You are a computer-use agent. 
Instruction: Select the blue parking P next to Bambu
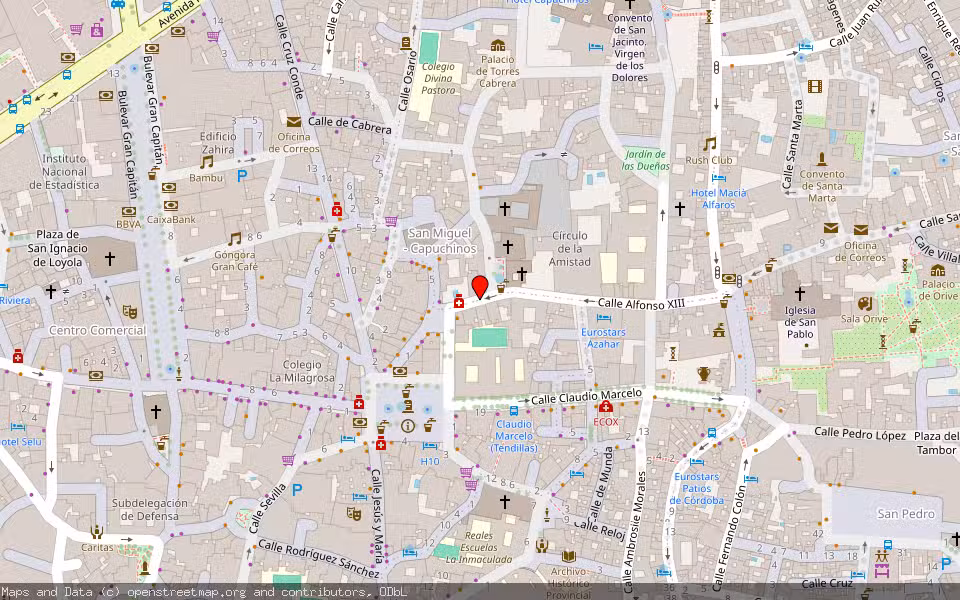(x=242, y=176)
